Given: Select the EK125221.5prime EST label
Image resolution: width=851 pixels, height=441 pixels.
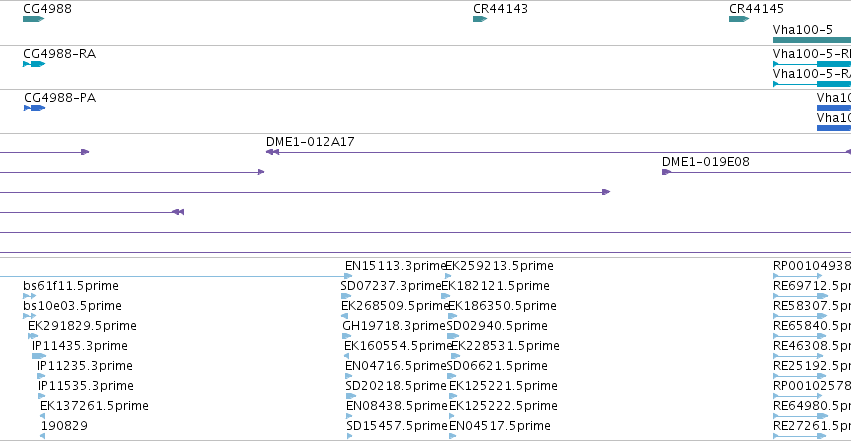Looking at the screenshot, I should click(x=503, y=386).
